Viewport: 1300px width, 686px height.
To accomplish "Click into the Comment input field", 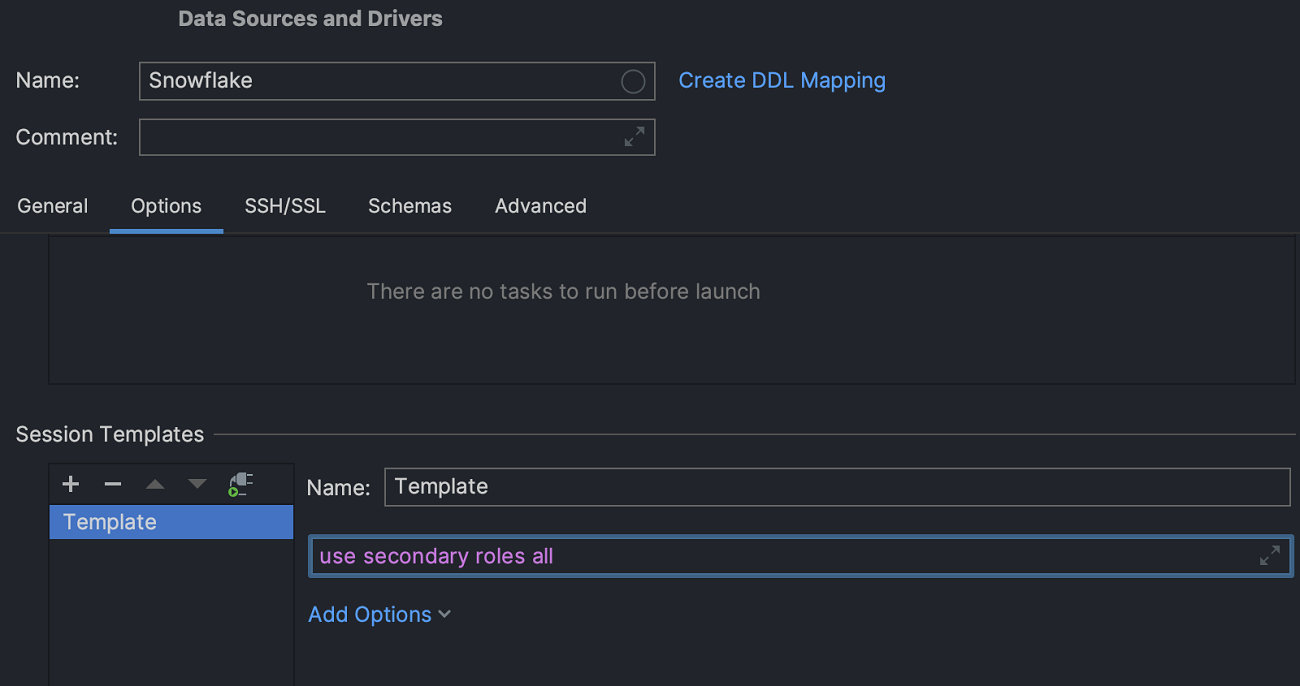I will [x=380, y=138].
